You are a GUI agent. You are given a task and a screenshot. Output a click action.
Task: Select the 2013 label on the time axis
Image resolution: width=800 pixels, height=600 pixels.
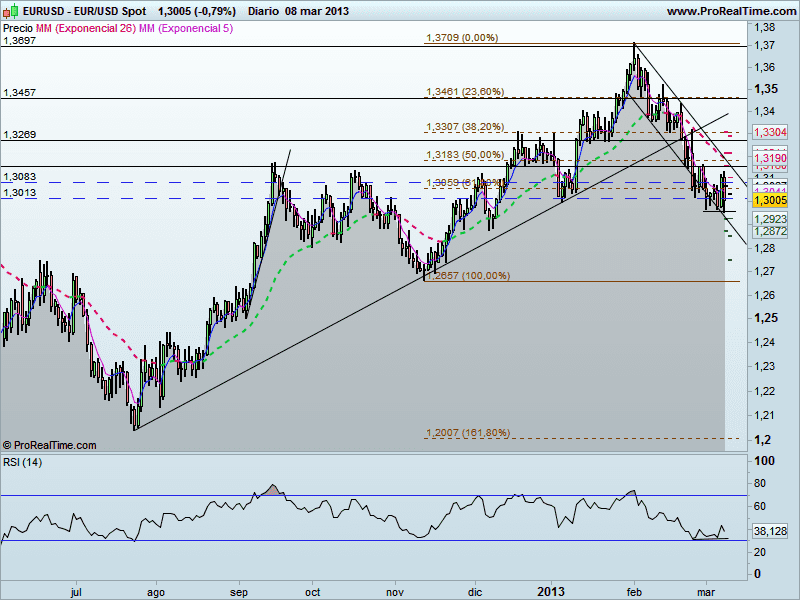551,592
